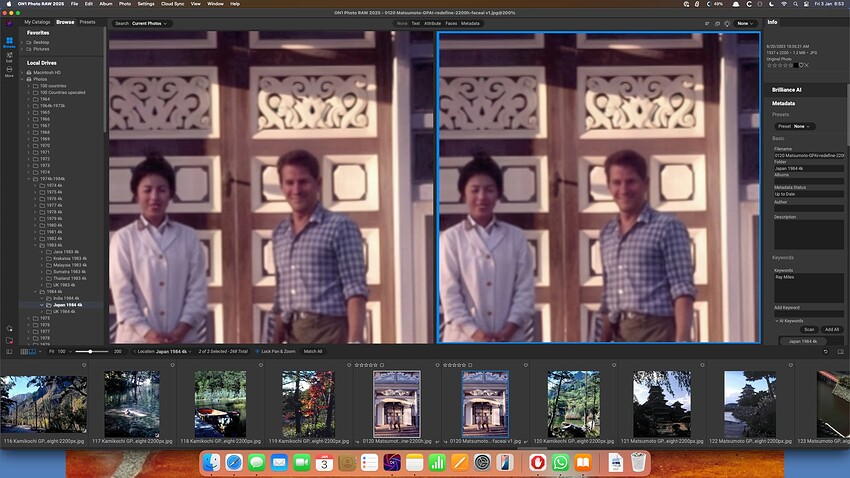
Task: Select the compare view mode icon
Action: (x=32, y=352)
